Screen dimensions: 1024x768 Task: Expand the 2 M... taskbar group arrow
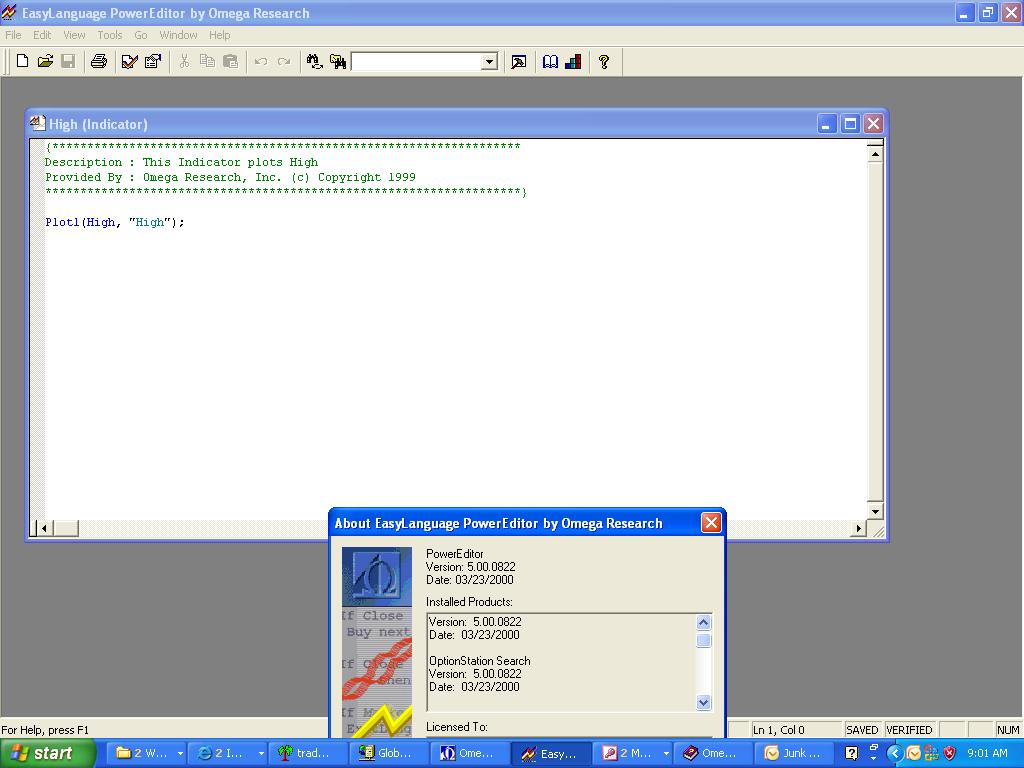(665, 753)
